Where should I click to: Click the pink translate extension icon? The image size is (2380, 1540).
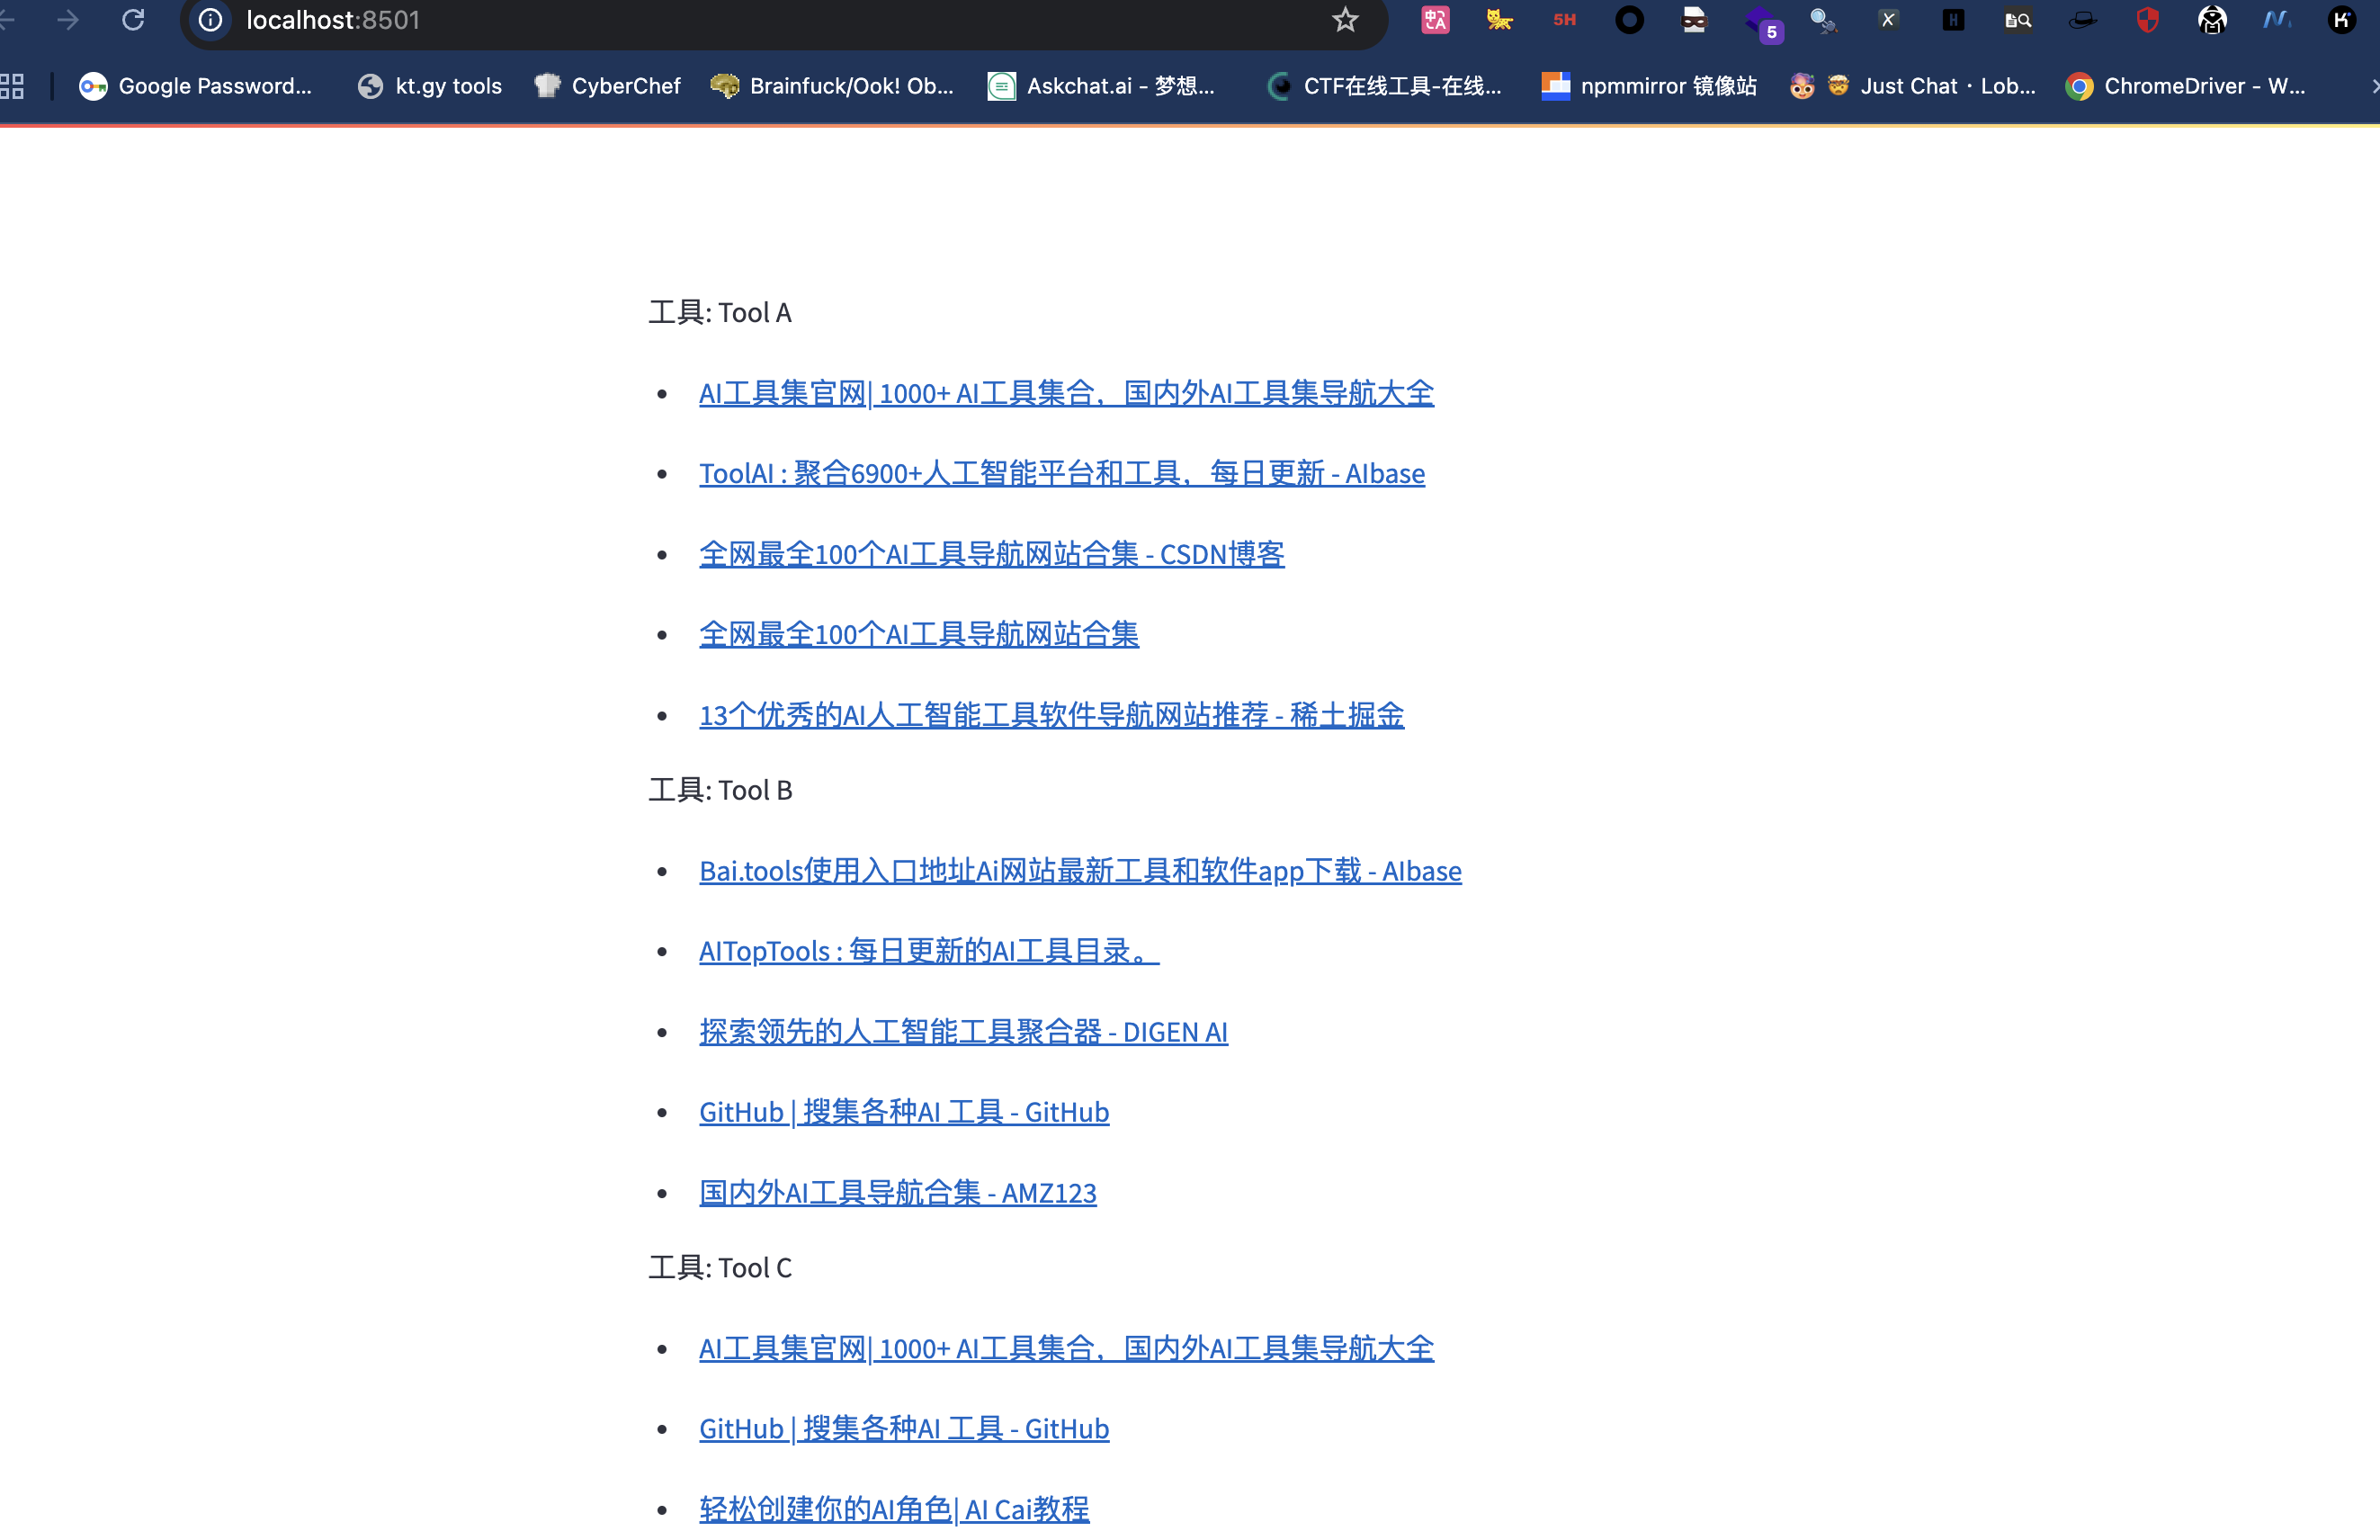[1435, 20]
